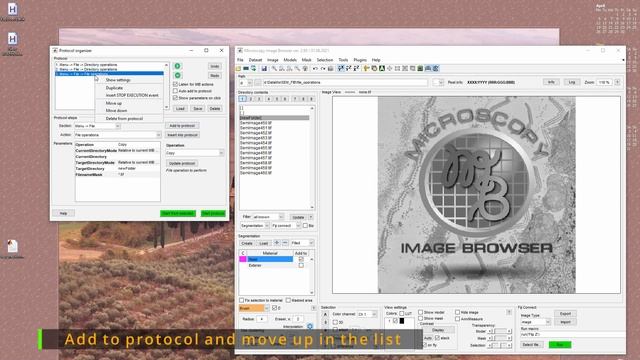Choose Duplicate from context menu
Viewport: 640px width, 360px height.
click(x=114, y=88)
